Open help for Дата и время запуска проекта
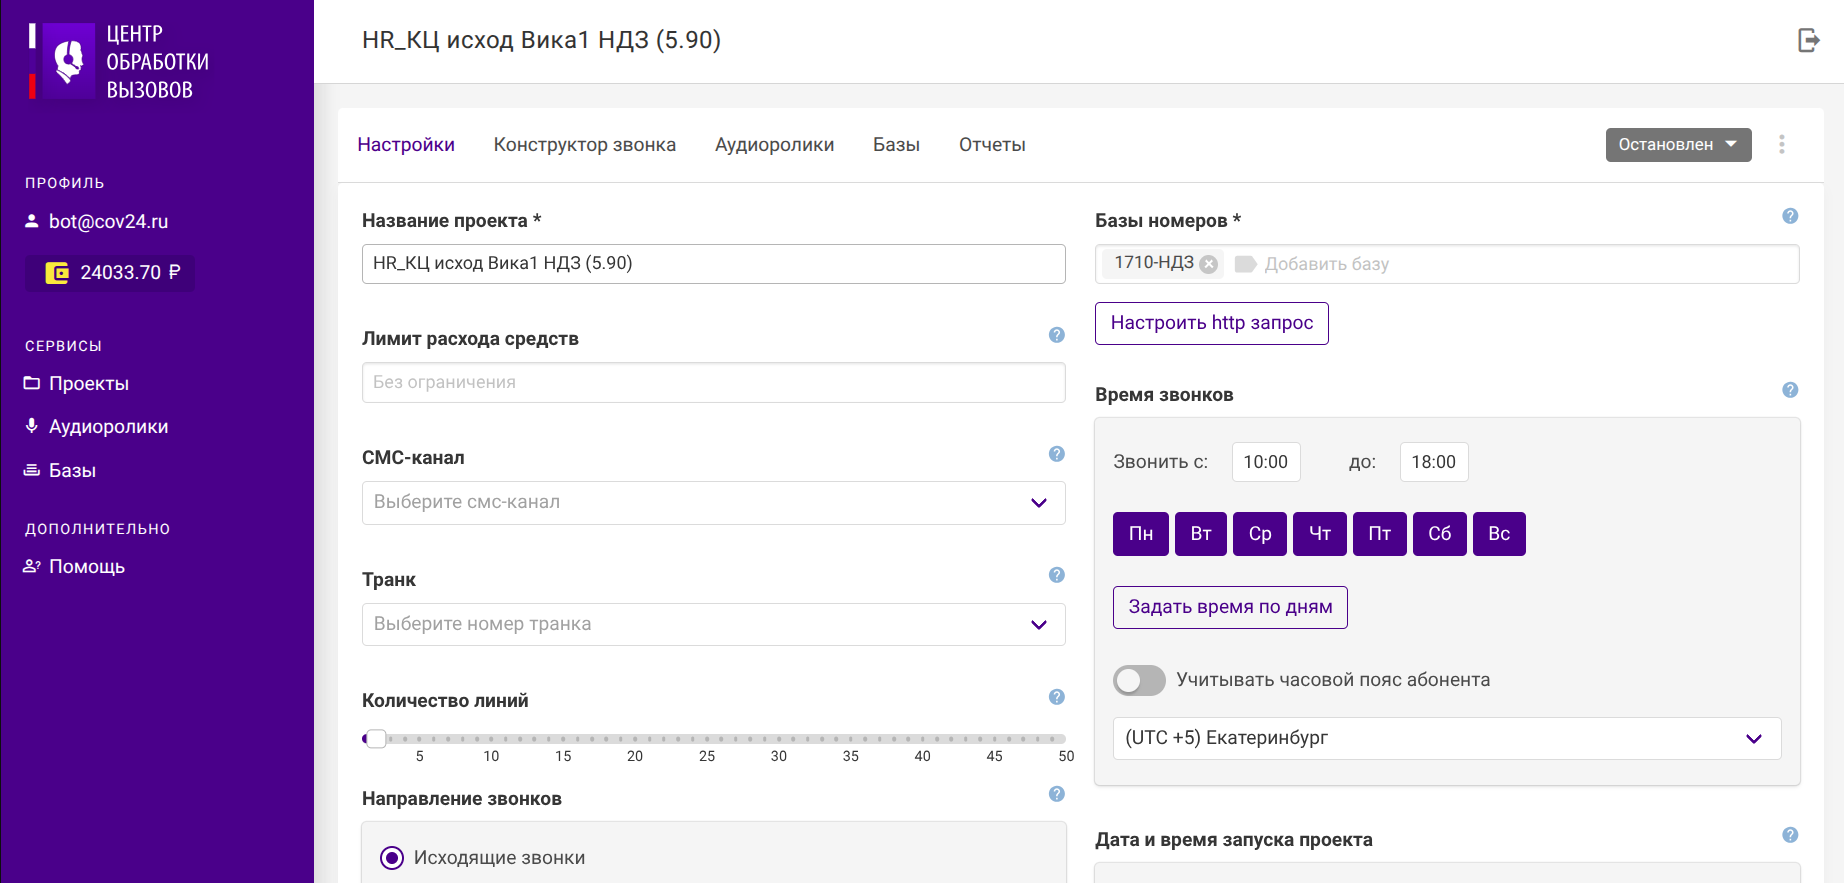This screenshot has width=1844, height=883. point(1790,835)
